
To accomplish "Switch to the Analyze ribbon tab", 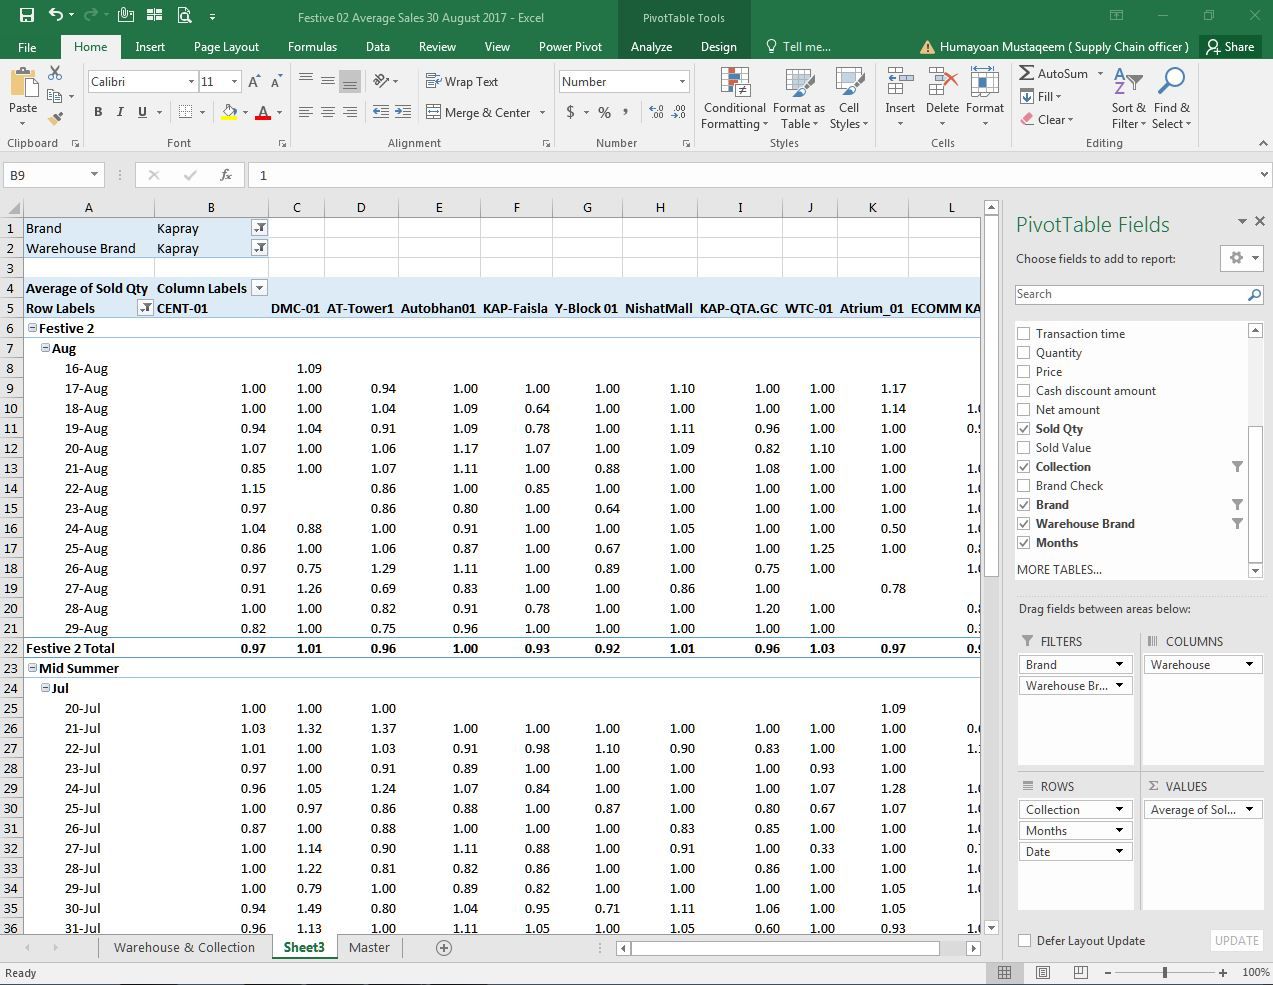I will point(651,46).
